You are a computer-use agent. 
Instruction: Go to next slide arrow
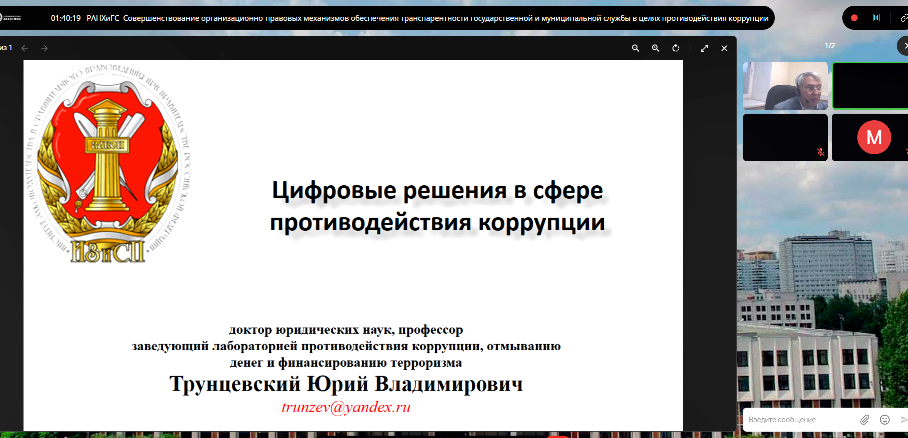tap(44, 48)
